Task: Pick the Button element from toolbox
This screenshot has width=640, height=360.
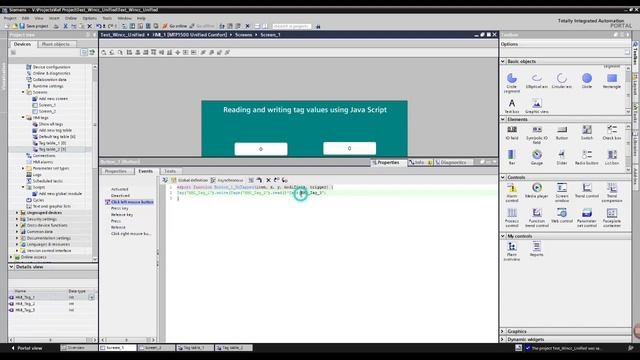Action: pos(562,133)
